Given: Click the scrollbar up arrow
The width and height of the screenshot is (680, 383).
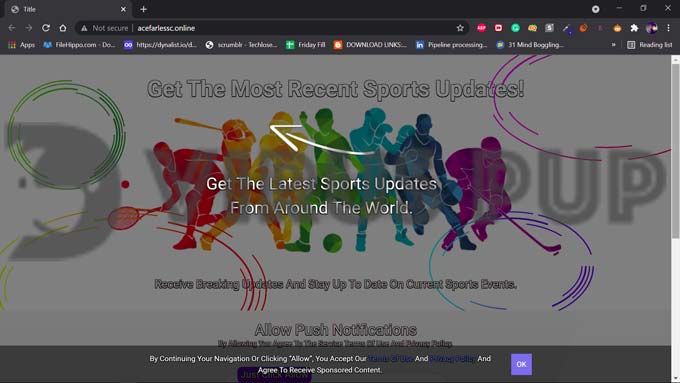Looking at the screenshot, I should point(676,59).
